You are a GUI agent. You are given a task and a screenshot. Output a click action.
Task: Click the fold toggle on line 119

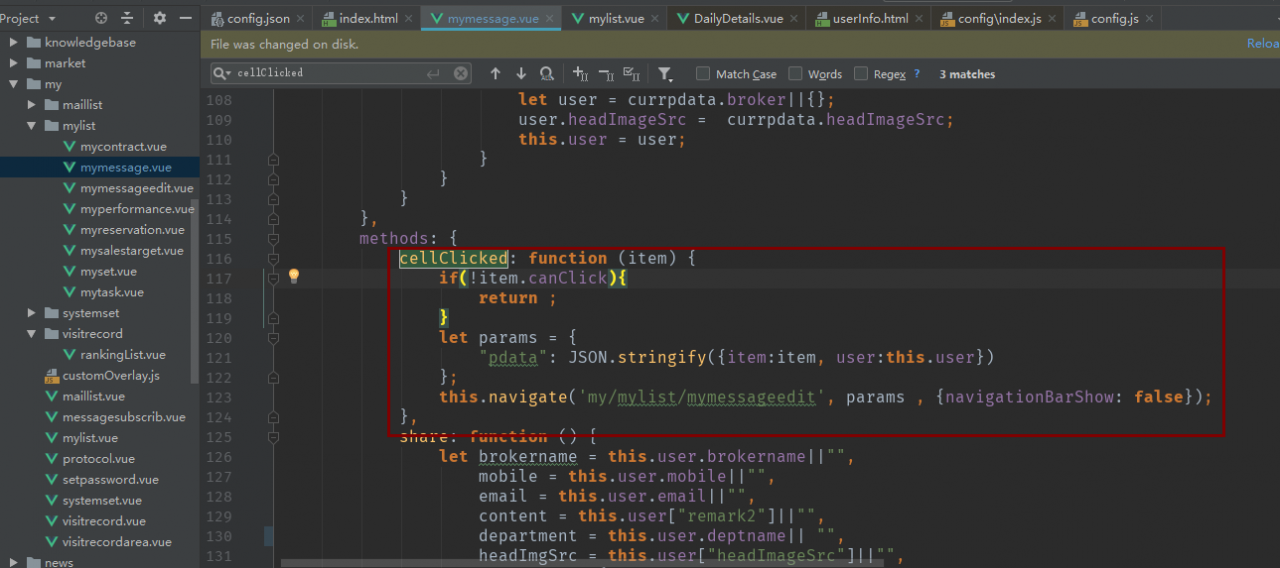(x=273, y=318)
